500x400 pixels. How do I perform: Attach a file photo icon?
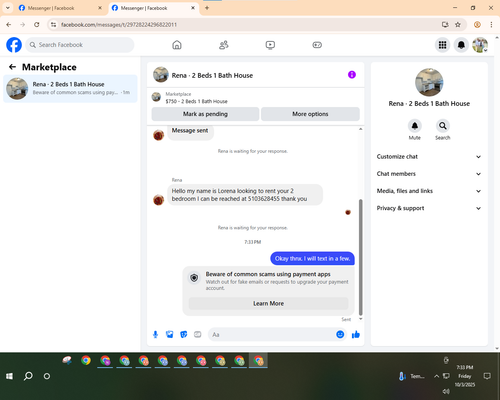coord(170,334)
